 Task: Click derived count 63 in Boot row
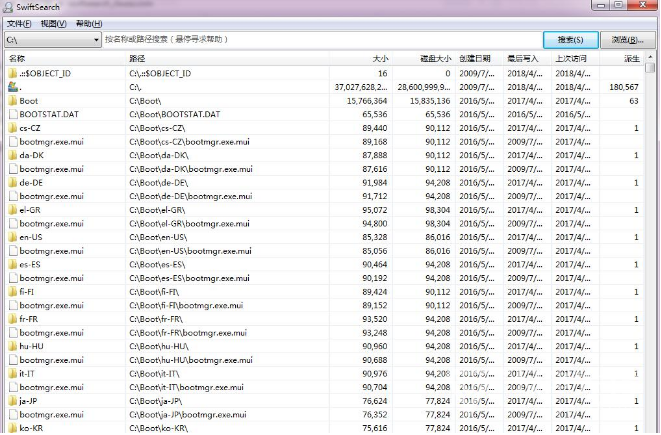coord(634,101)
